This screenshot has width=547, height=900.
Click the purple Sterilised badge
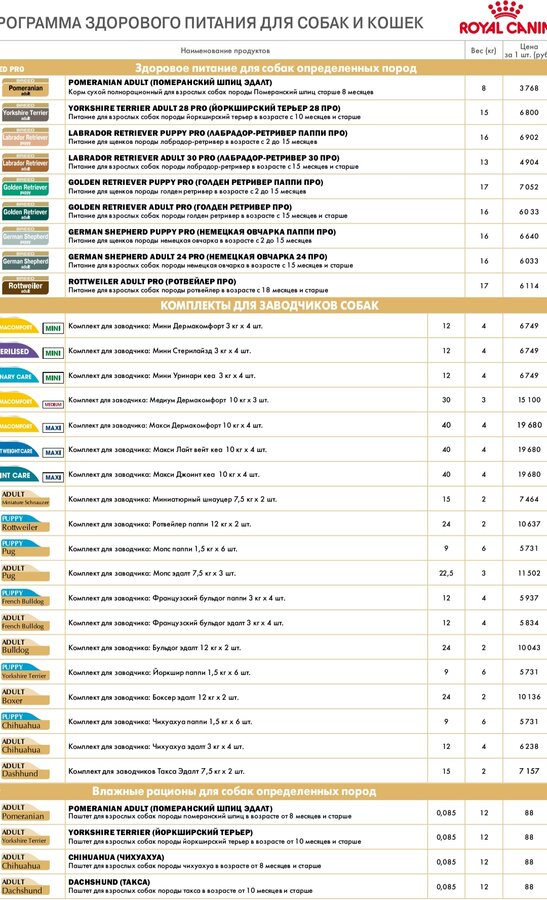coord(19,351)
